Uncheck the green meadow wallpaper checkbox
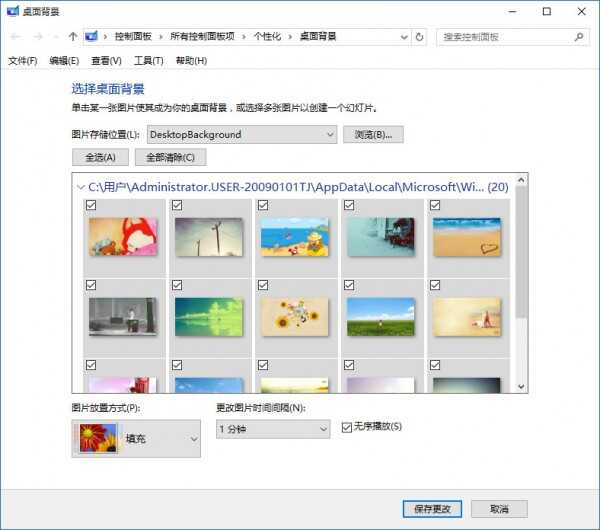Viewport: 600px width, 530px height. (x=348, y=285)
